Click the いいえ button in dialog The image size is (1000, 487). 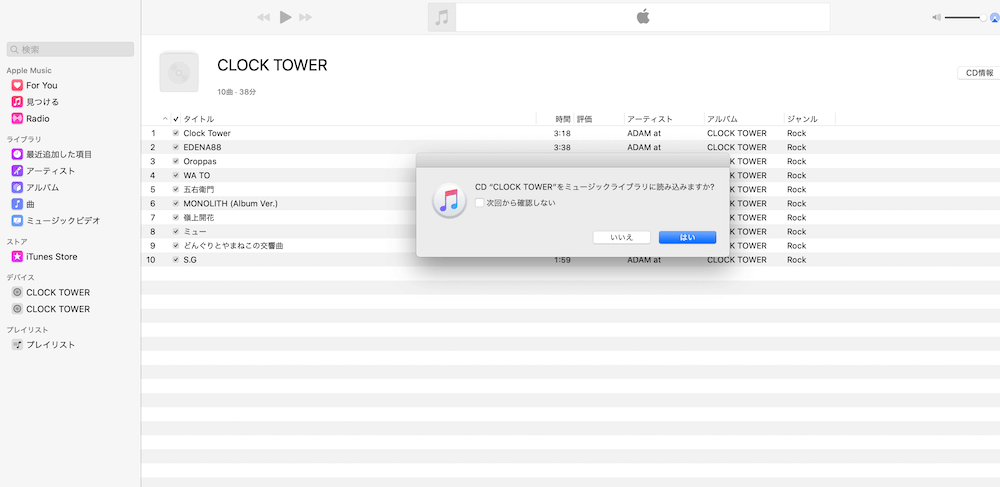[x=622, y=237]
